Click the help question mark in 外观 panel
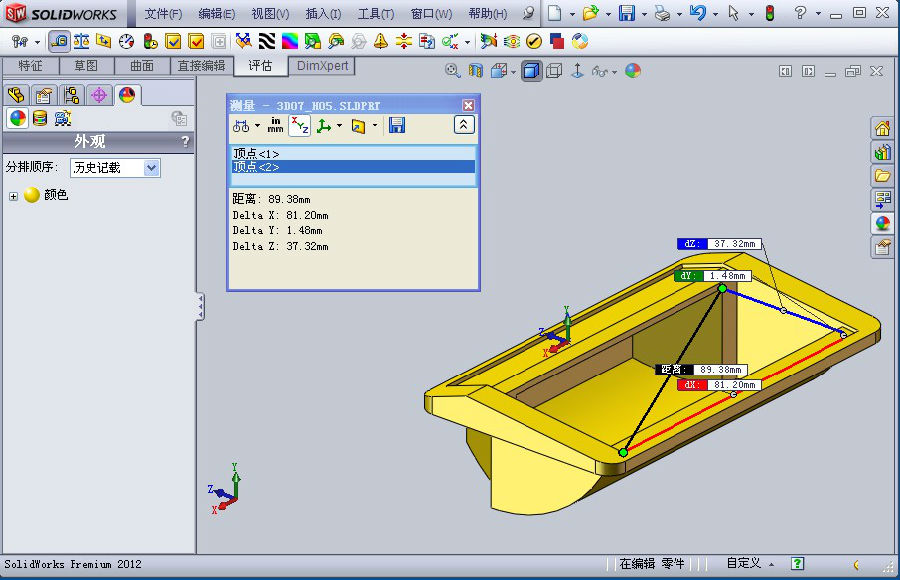The height and width of the screenshot is (580, 900). pyautogui.click(x=185, y=142)
